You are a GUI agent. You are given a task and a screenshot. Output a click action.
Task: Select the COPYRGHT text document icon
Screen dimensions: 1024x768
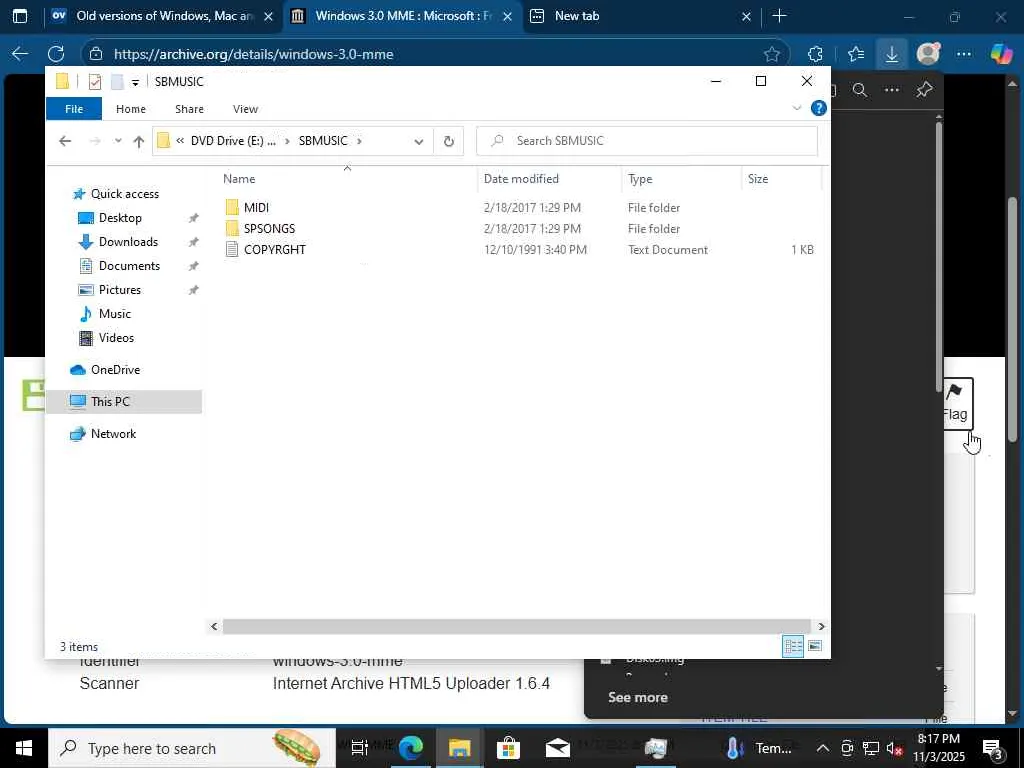click(232, 249)
